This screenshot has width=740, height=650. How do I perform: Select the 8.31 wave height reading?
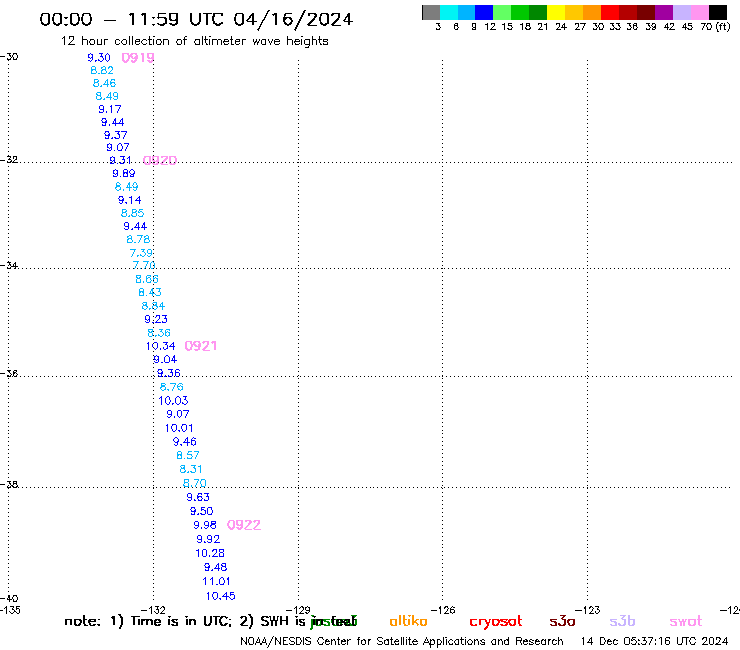pos(191,469)
